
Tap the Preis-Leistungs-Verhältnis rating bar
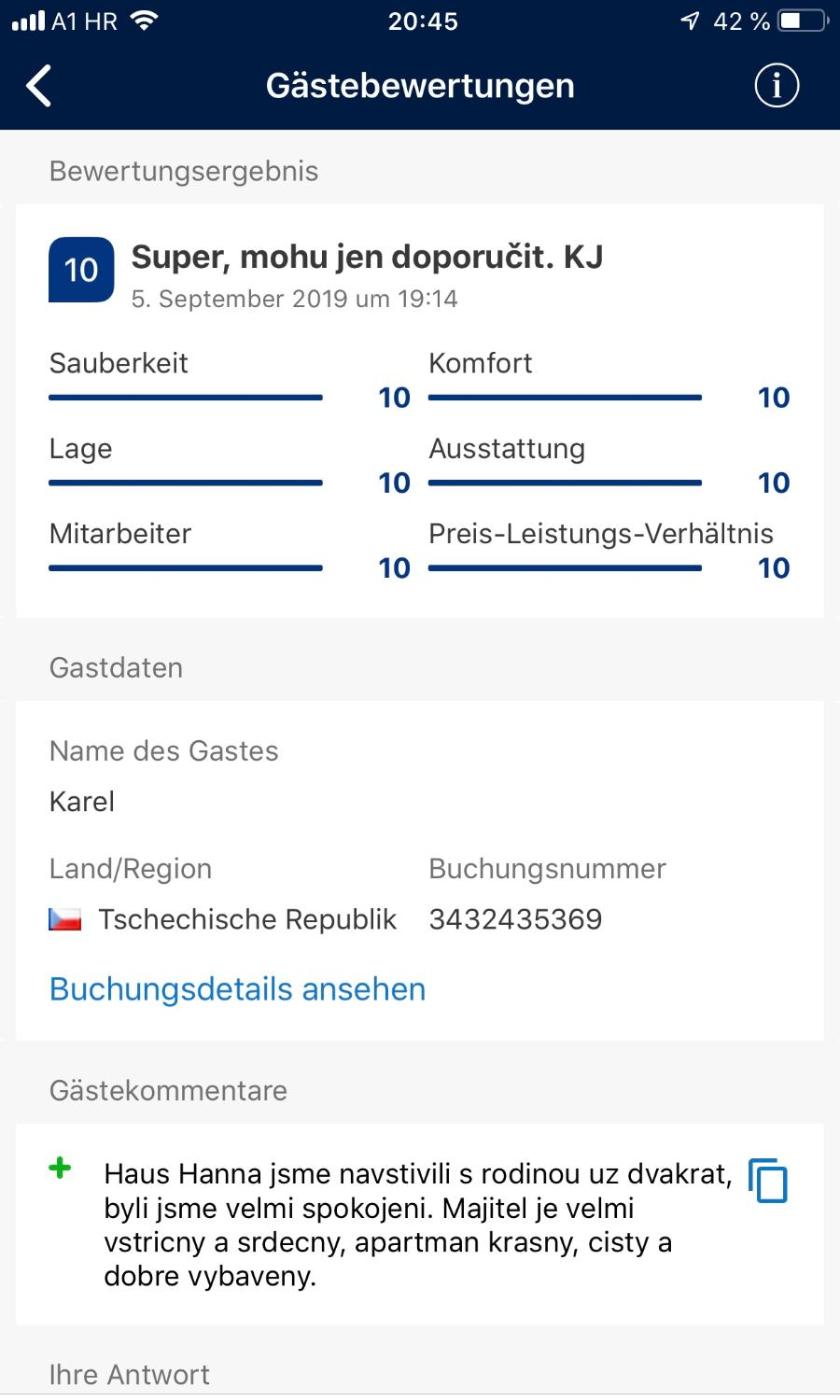point(565,568)
